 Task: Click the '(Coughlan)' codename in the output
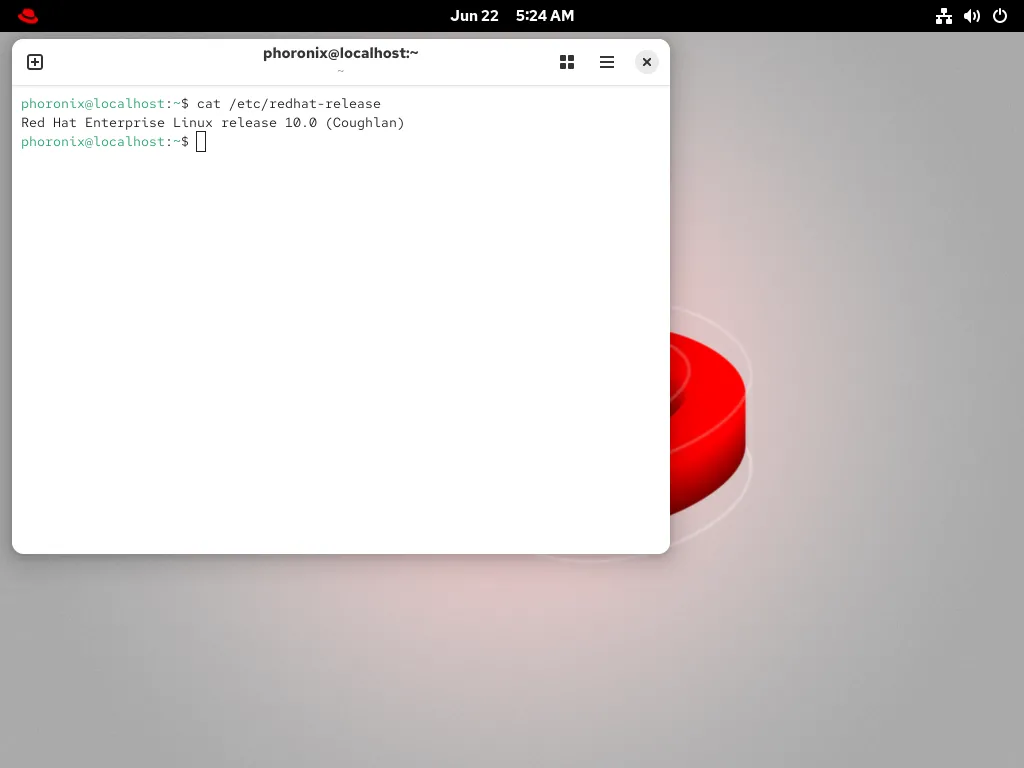(x=365, y=123)
